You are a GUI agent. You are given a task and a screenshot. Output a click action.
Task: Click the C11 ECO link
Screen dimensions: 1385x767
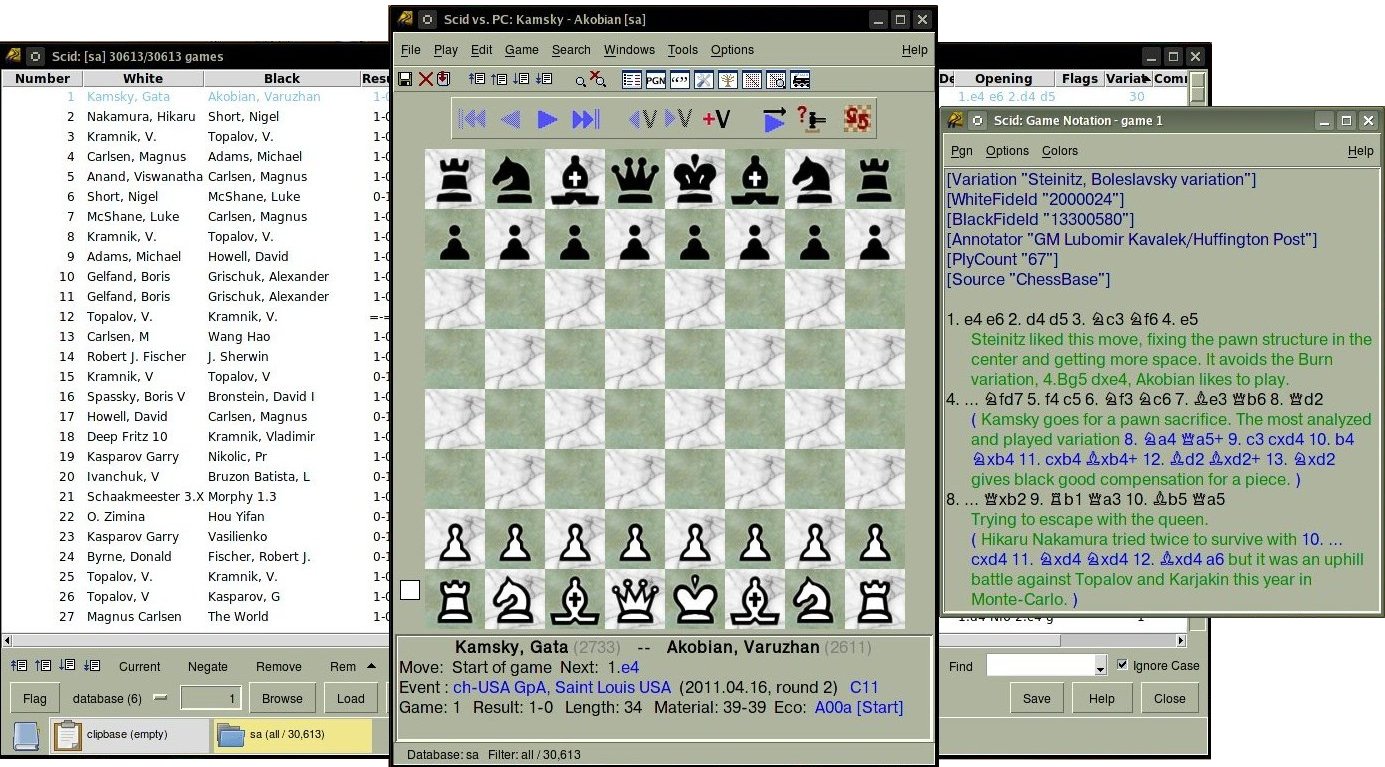pyautogui.click(x=864, y=687)
